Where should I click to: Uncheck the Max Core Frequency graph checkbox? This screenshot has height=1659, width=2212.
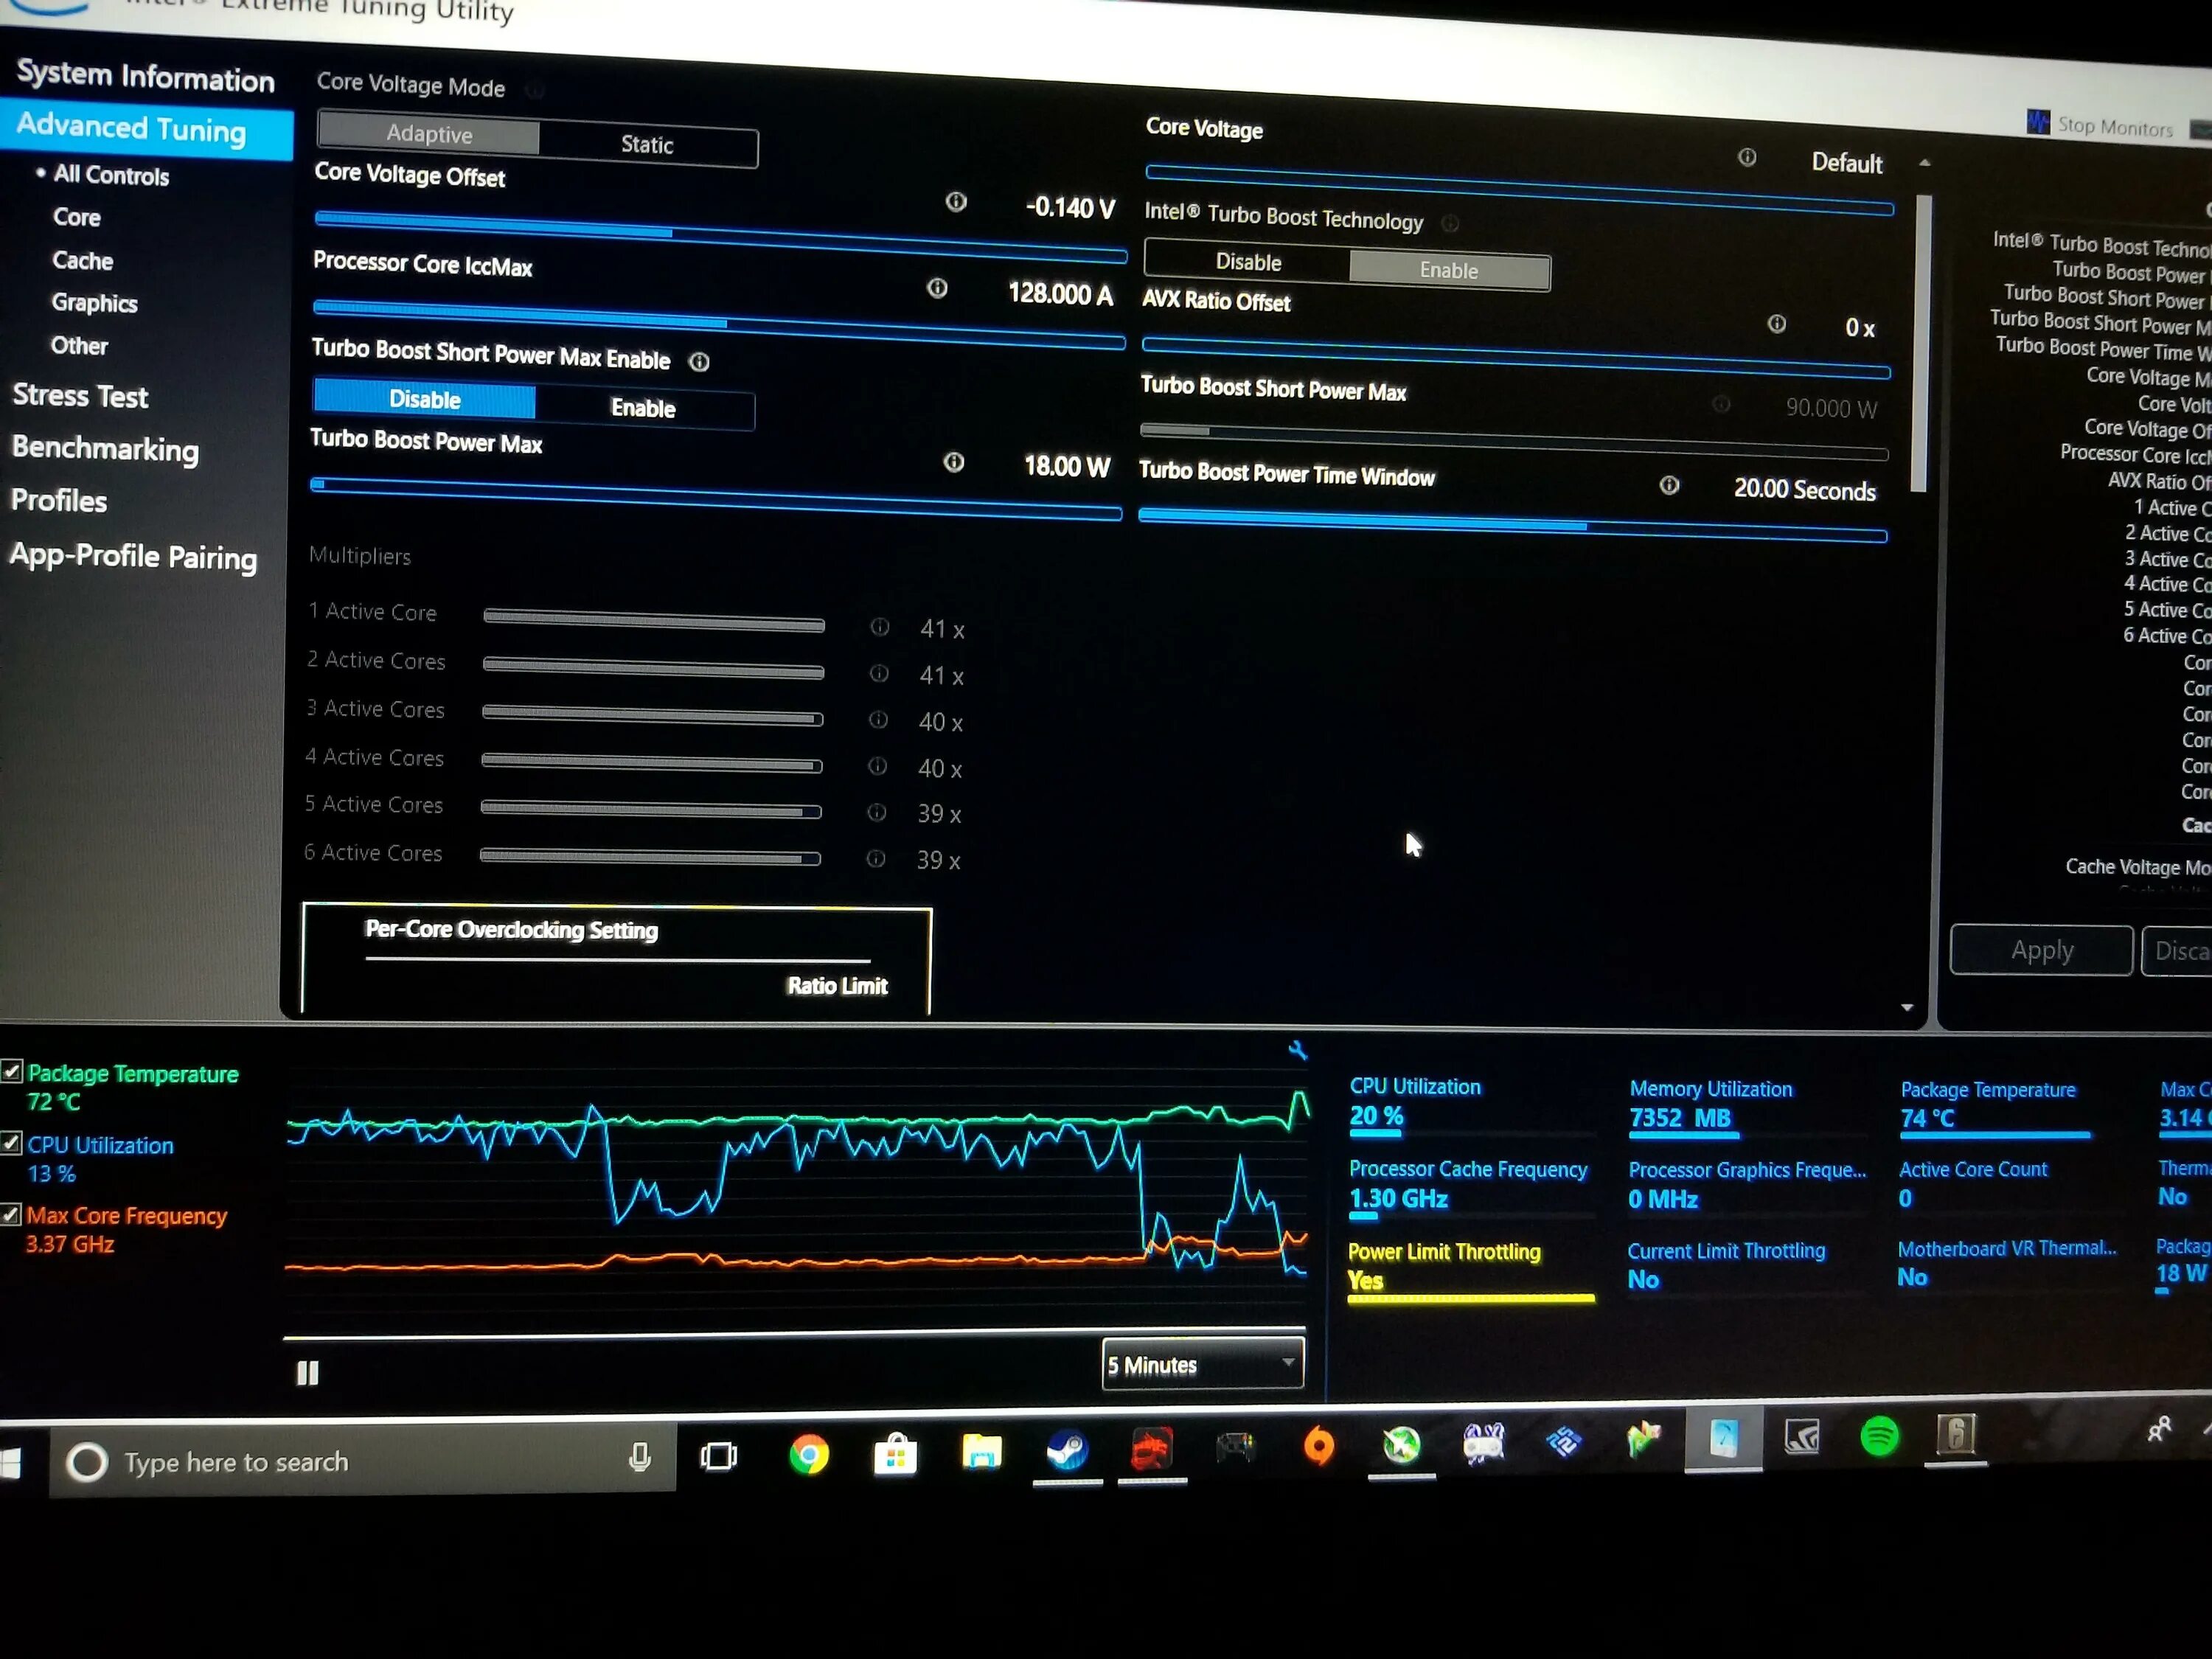pyautogui.click(x=11, y=1214)
